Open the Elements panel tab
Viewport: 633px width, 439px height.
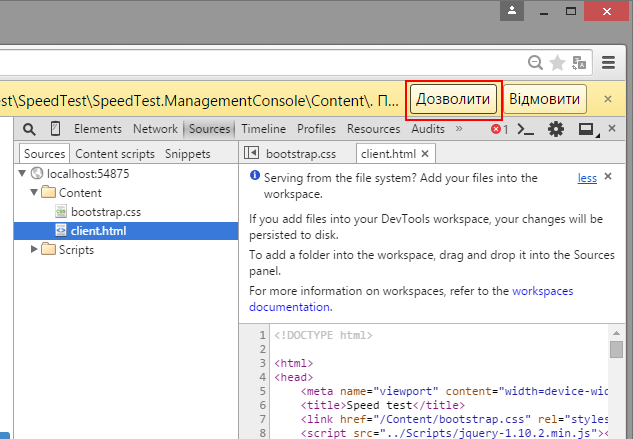pyautogui.click(x=98, y=129)
